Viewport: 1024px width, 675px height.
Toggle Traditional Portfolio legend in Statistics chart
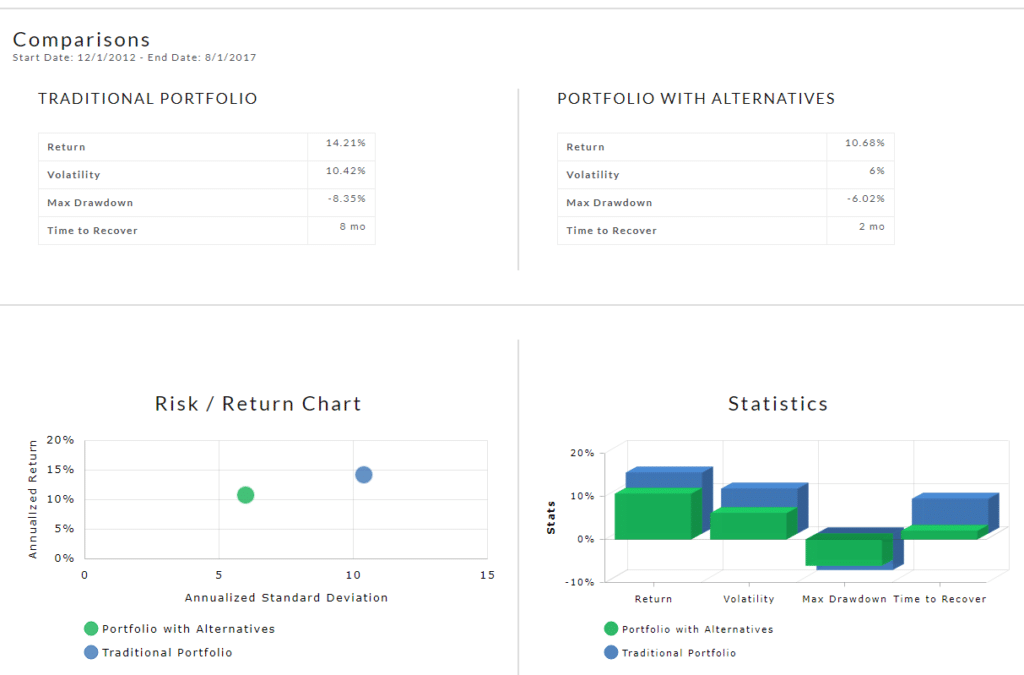670,653
